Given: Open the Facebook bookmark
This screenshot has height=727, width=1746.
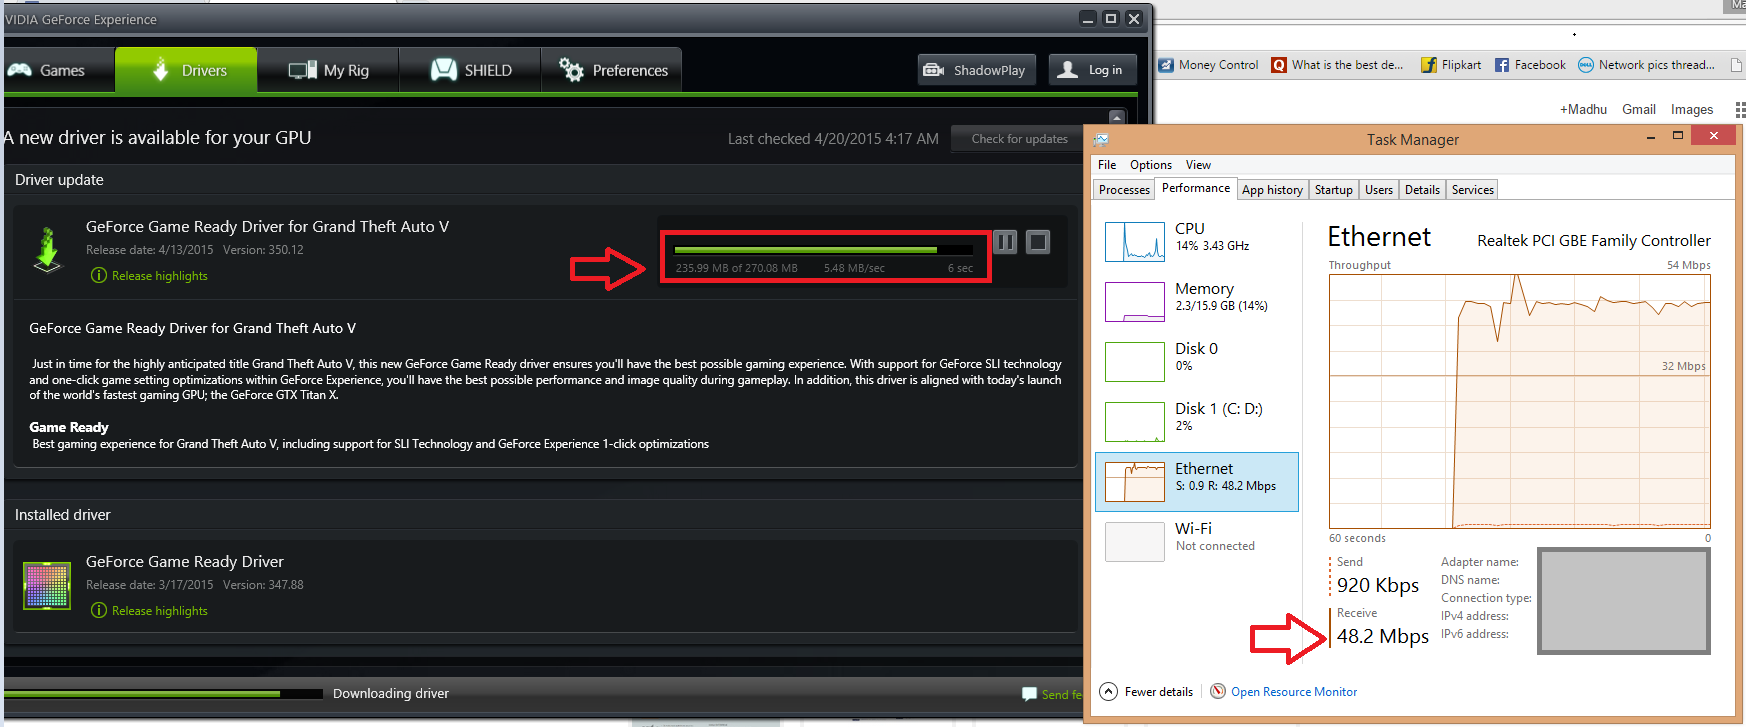Looking at the screenshot, I should [1530, 65].
